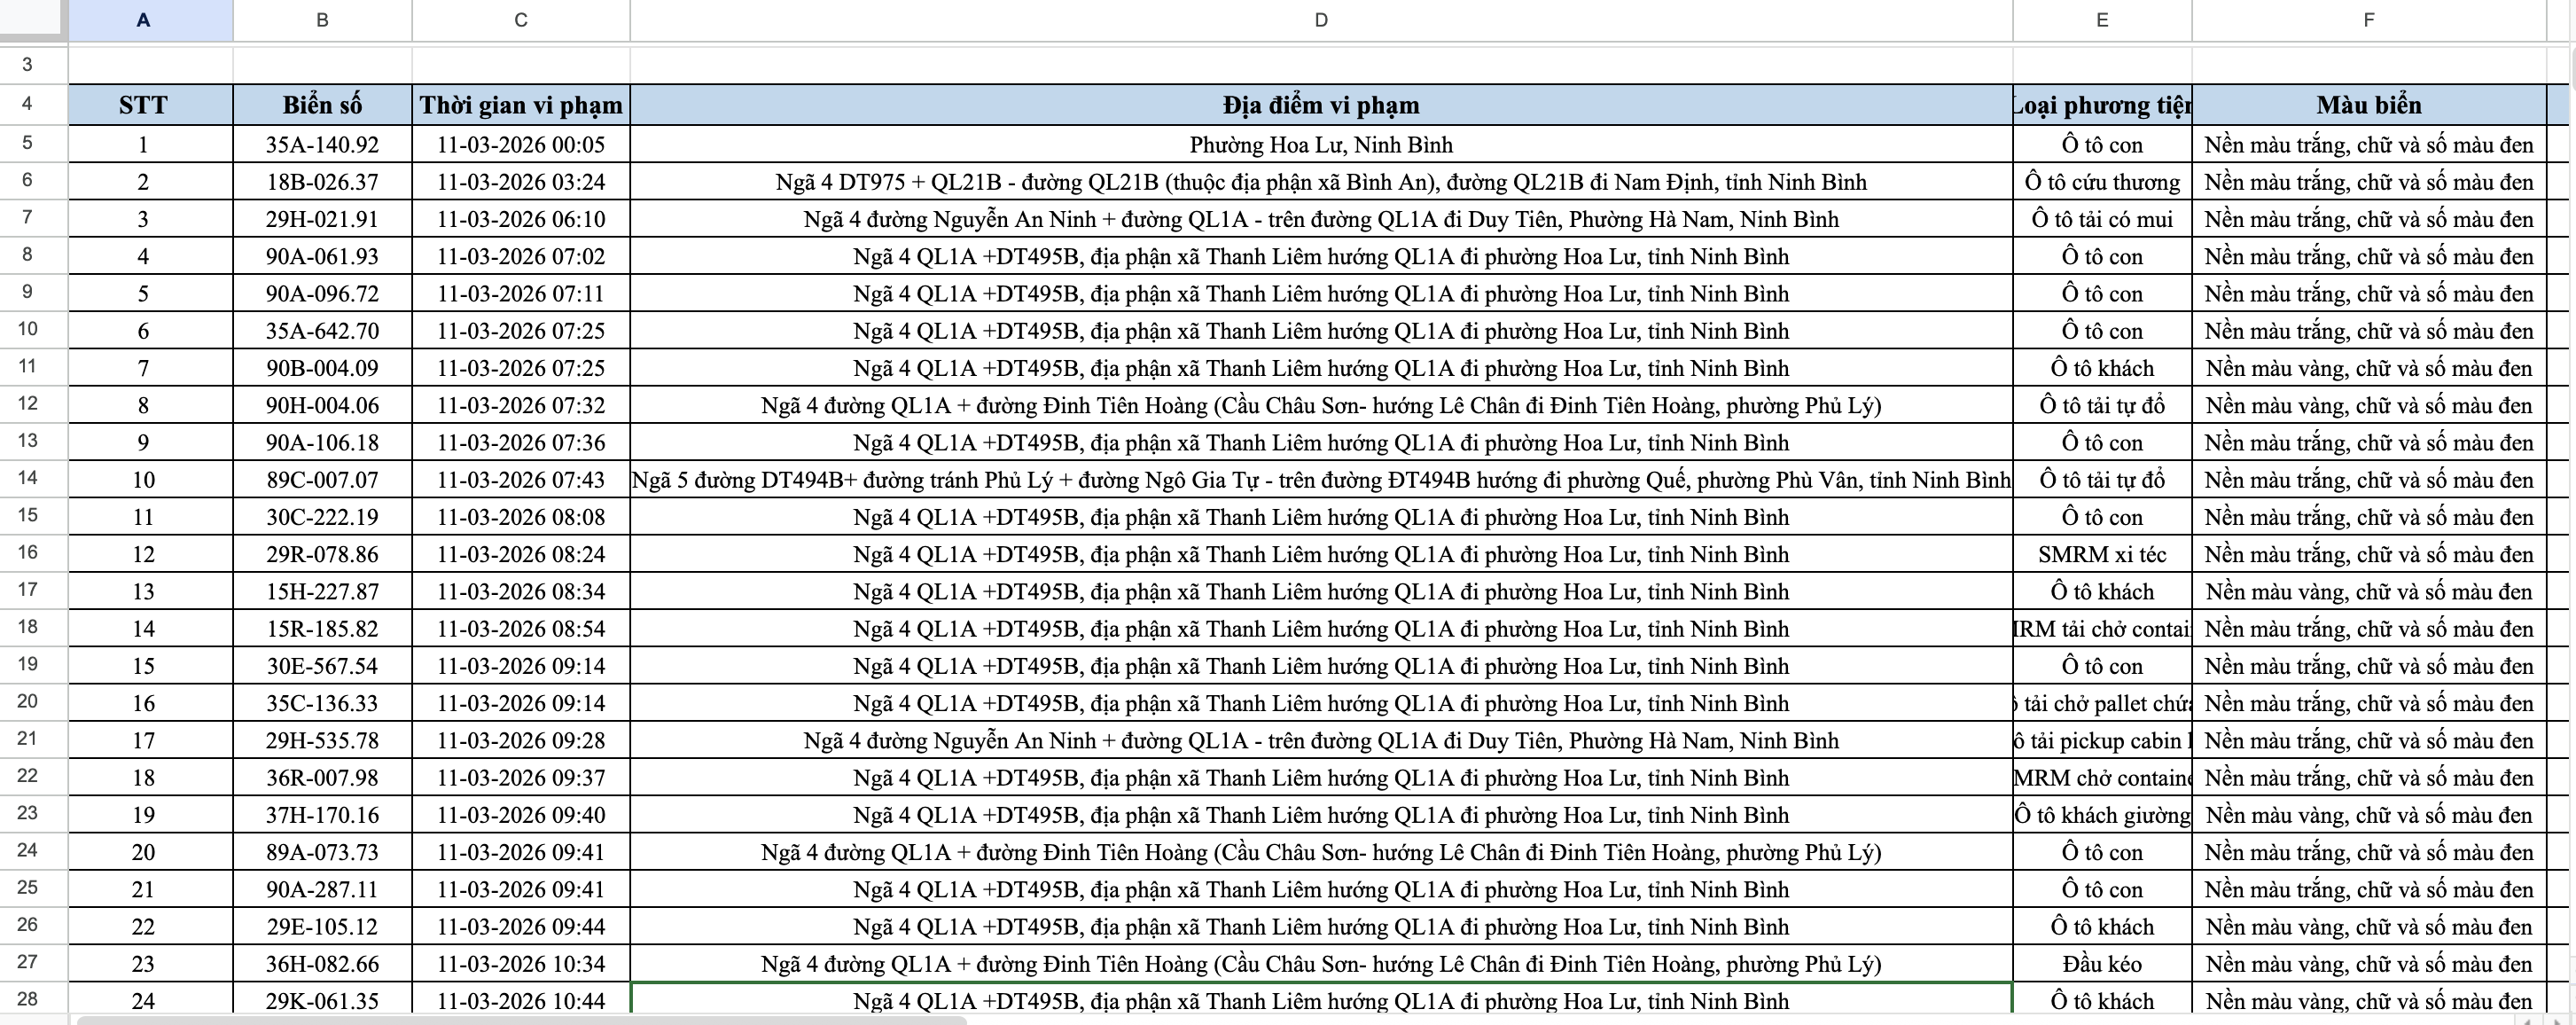Click the 'Biển số' header cell

(x=322, y=105)
